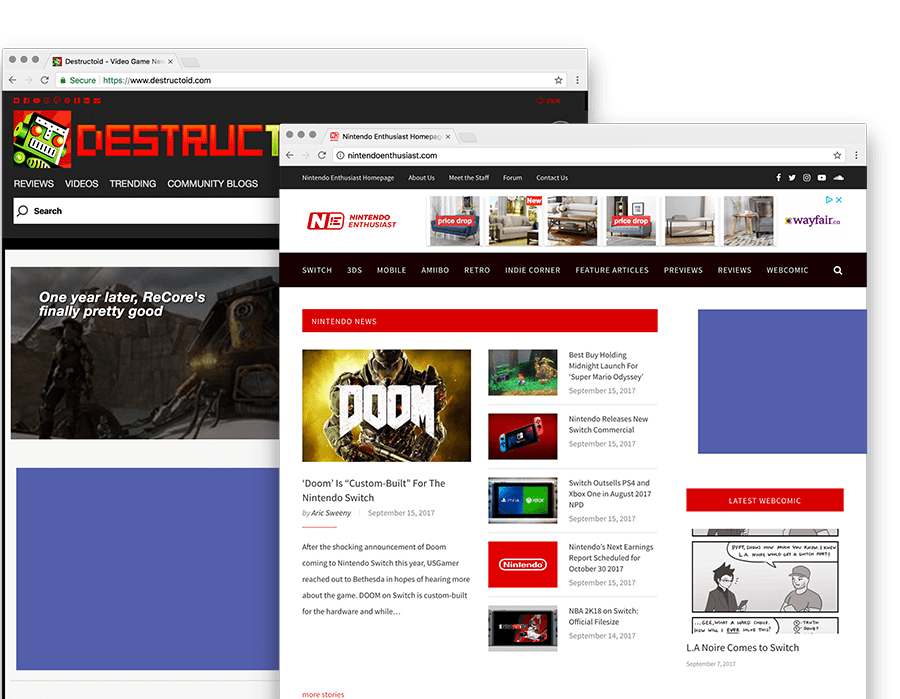Click the Instagram icon in the top bar
Image resolution: width=900 pixels, height=699 pixels.
(x=807, y=178)
